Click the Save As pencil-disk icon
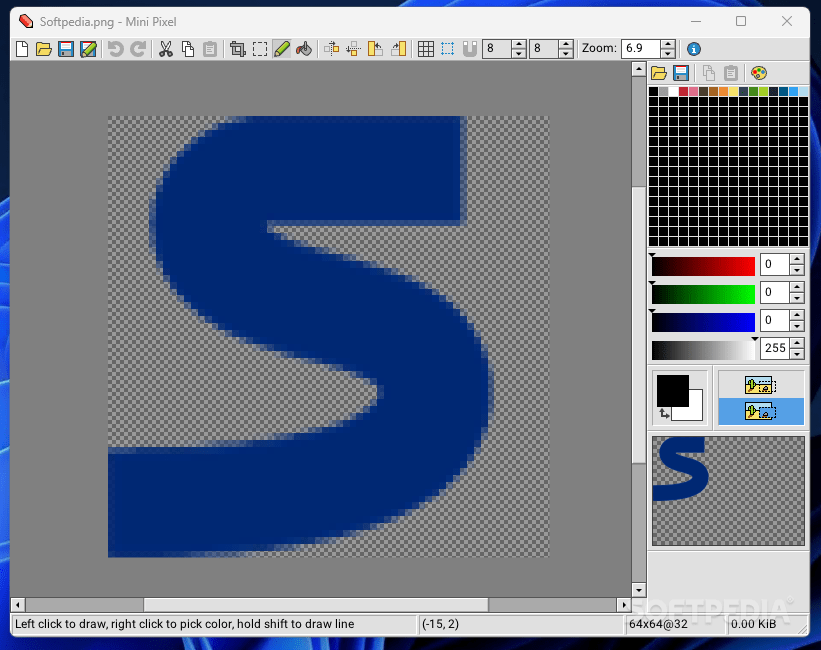The width and height of the screenshot is (821, 650). coord(88,49)
